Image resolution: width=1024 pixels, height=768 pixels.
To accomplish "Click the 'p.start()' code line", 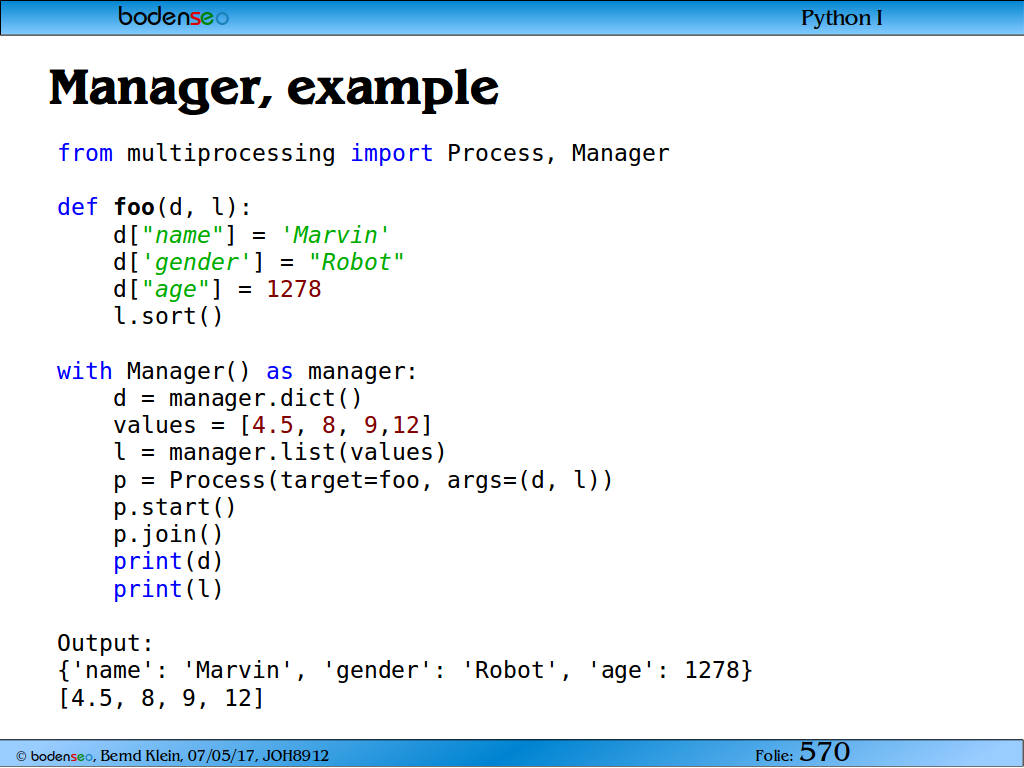I will coord(174,507).
